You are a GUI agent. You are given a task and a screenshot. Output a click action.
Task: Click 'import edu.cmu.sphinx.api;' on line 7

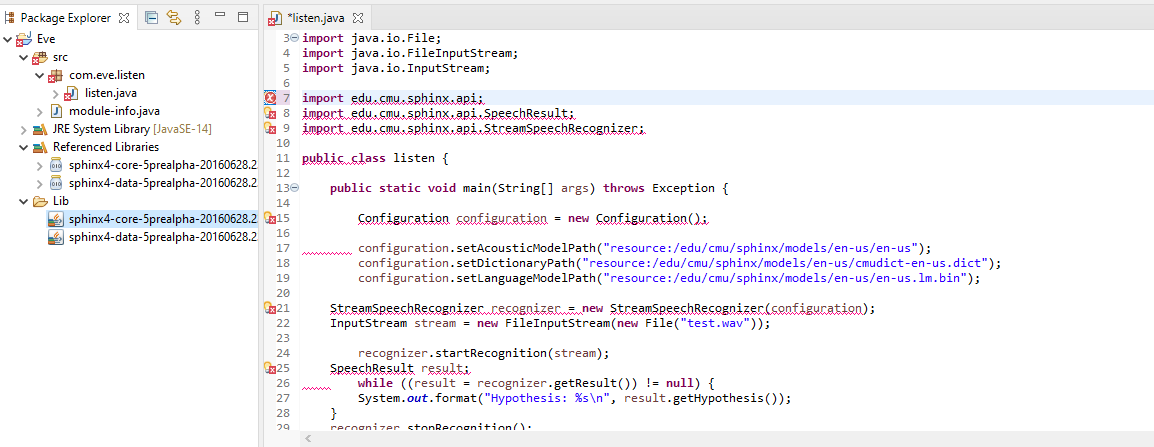[393, 98]
